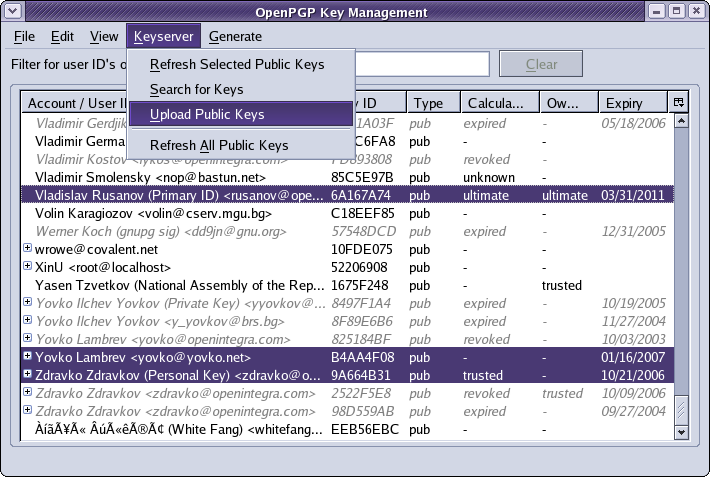
Task: Choose Upload Public Keys menu entry
Action: [207, 114]
